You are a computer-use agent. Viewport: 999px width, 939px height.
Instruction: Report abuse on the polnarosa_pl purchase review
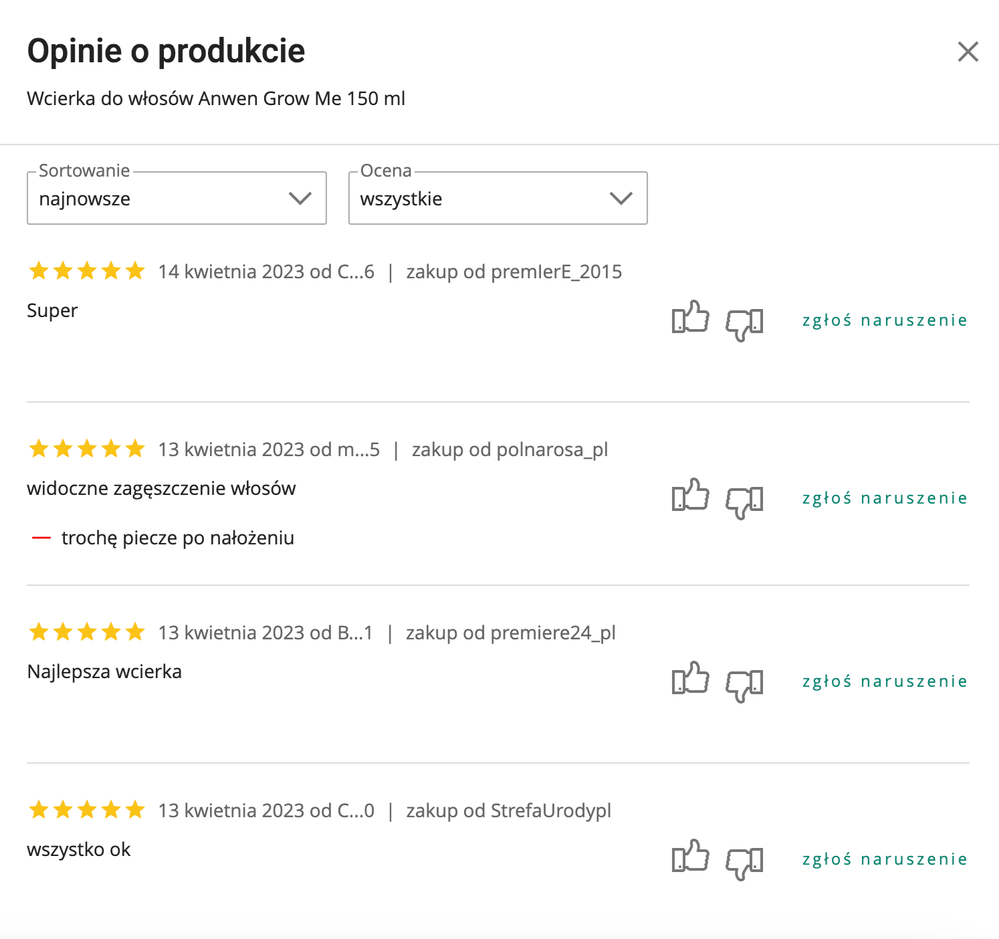pyautogui.click(x=884, y=498)
